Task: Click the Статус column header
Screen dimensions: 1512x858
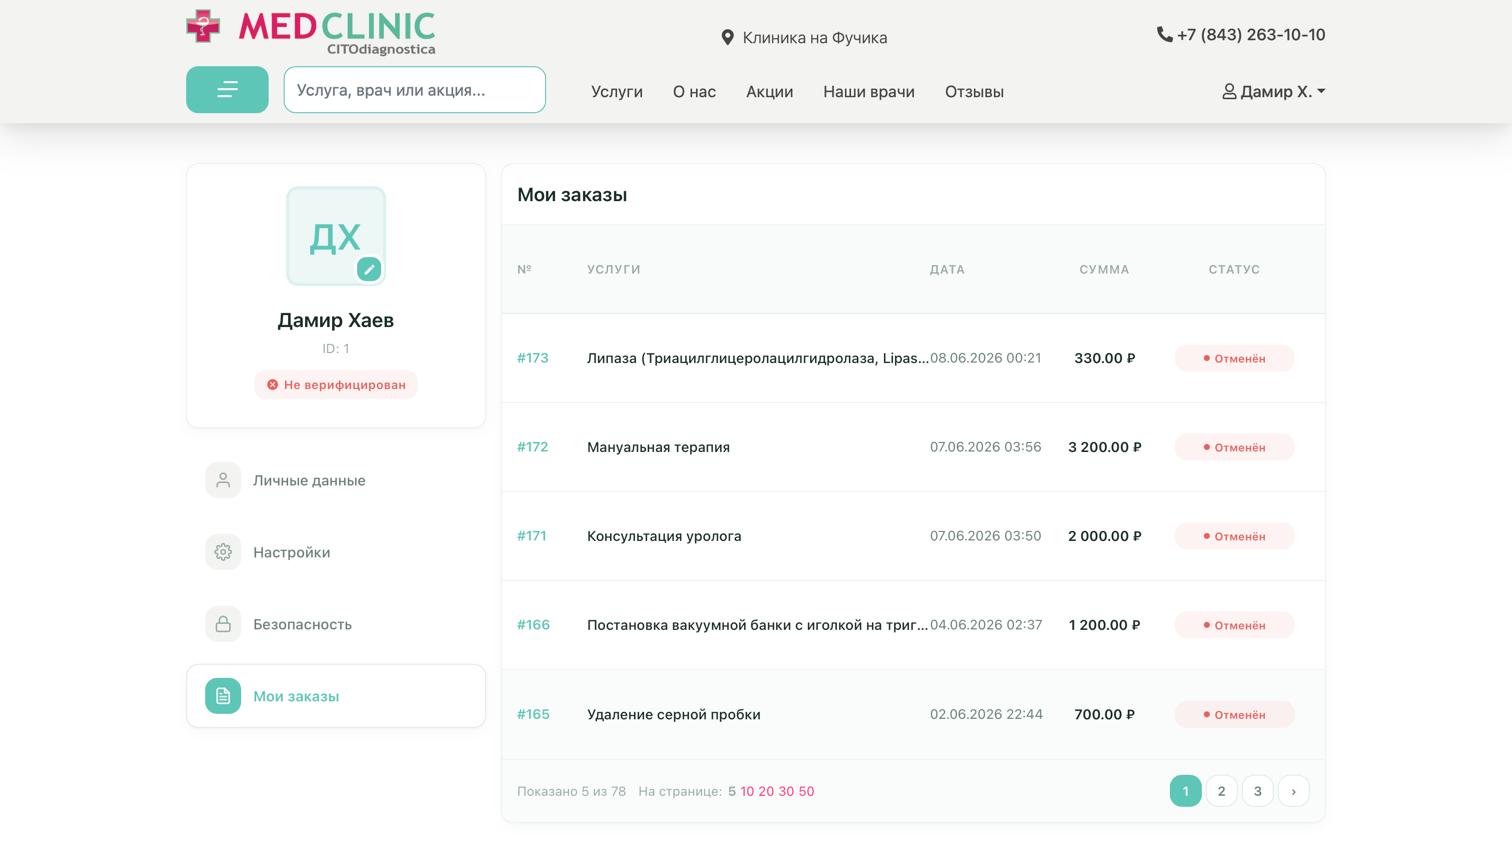Action: coord(1234,269)
